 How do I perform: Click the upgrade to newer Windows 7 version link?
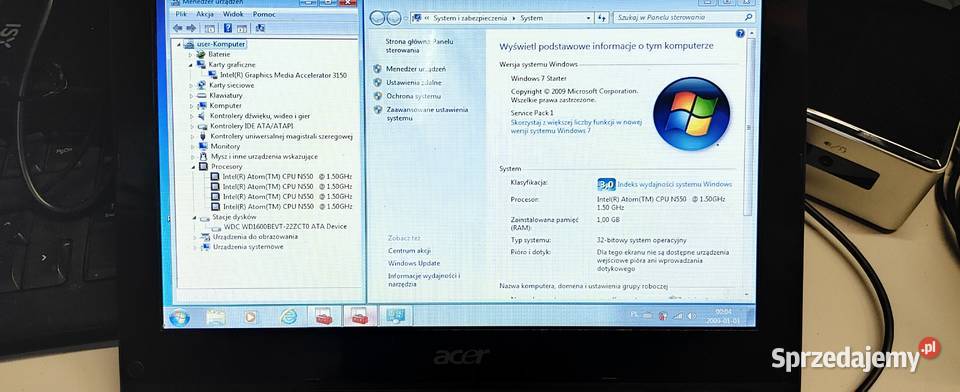[576, 126]
